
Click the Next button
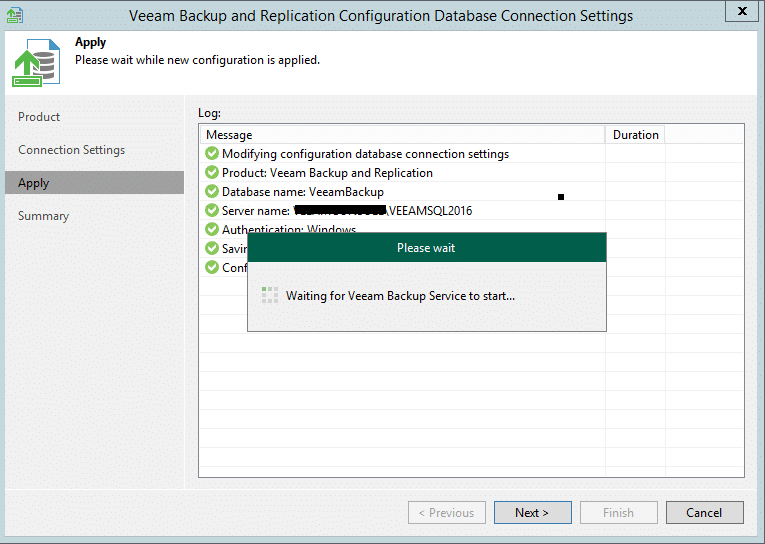(x=532, y=513)
